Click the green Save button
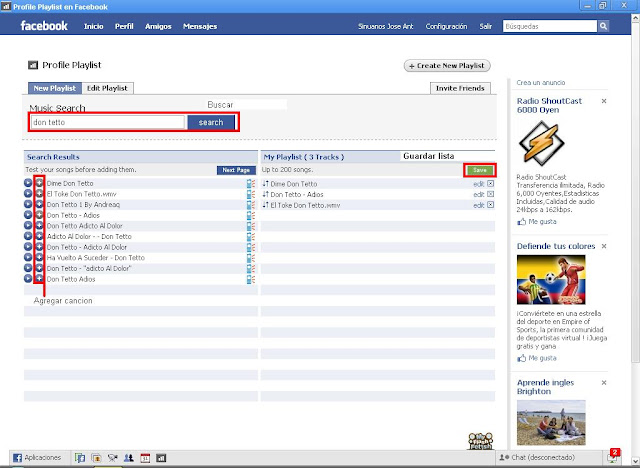The image size is (640, 468). (x=480, y=170)
